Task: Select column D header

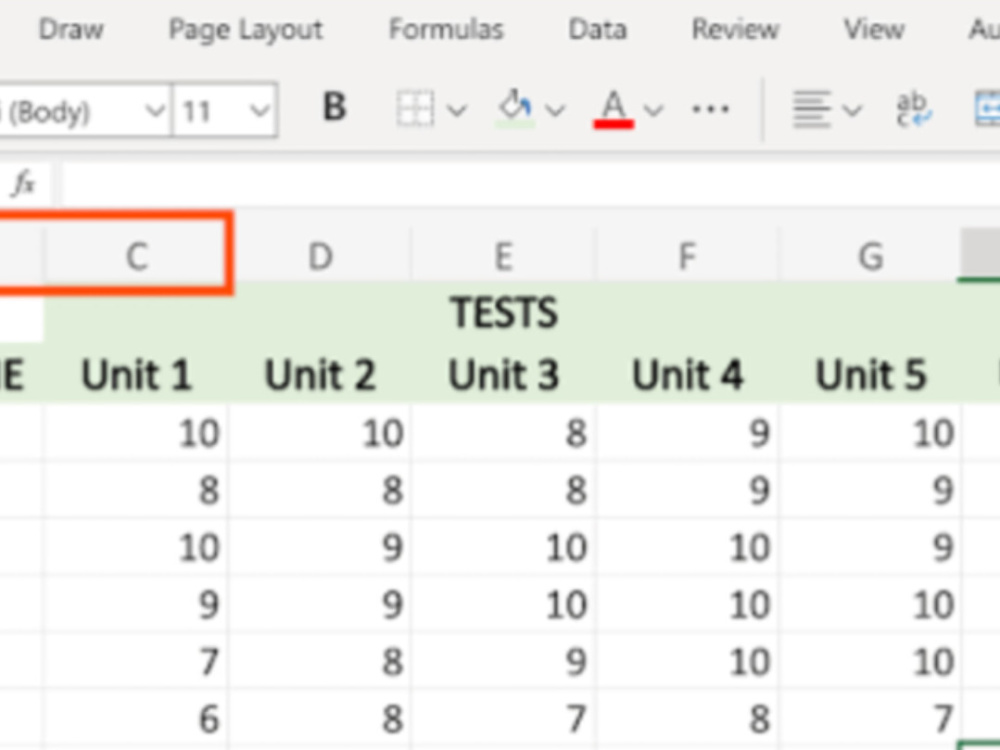Action: (x=320, y=256)
